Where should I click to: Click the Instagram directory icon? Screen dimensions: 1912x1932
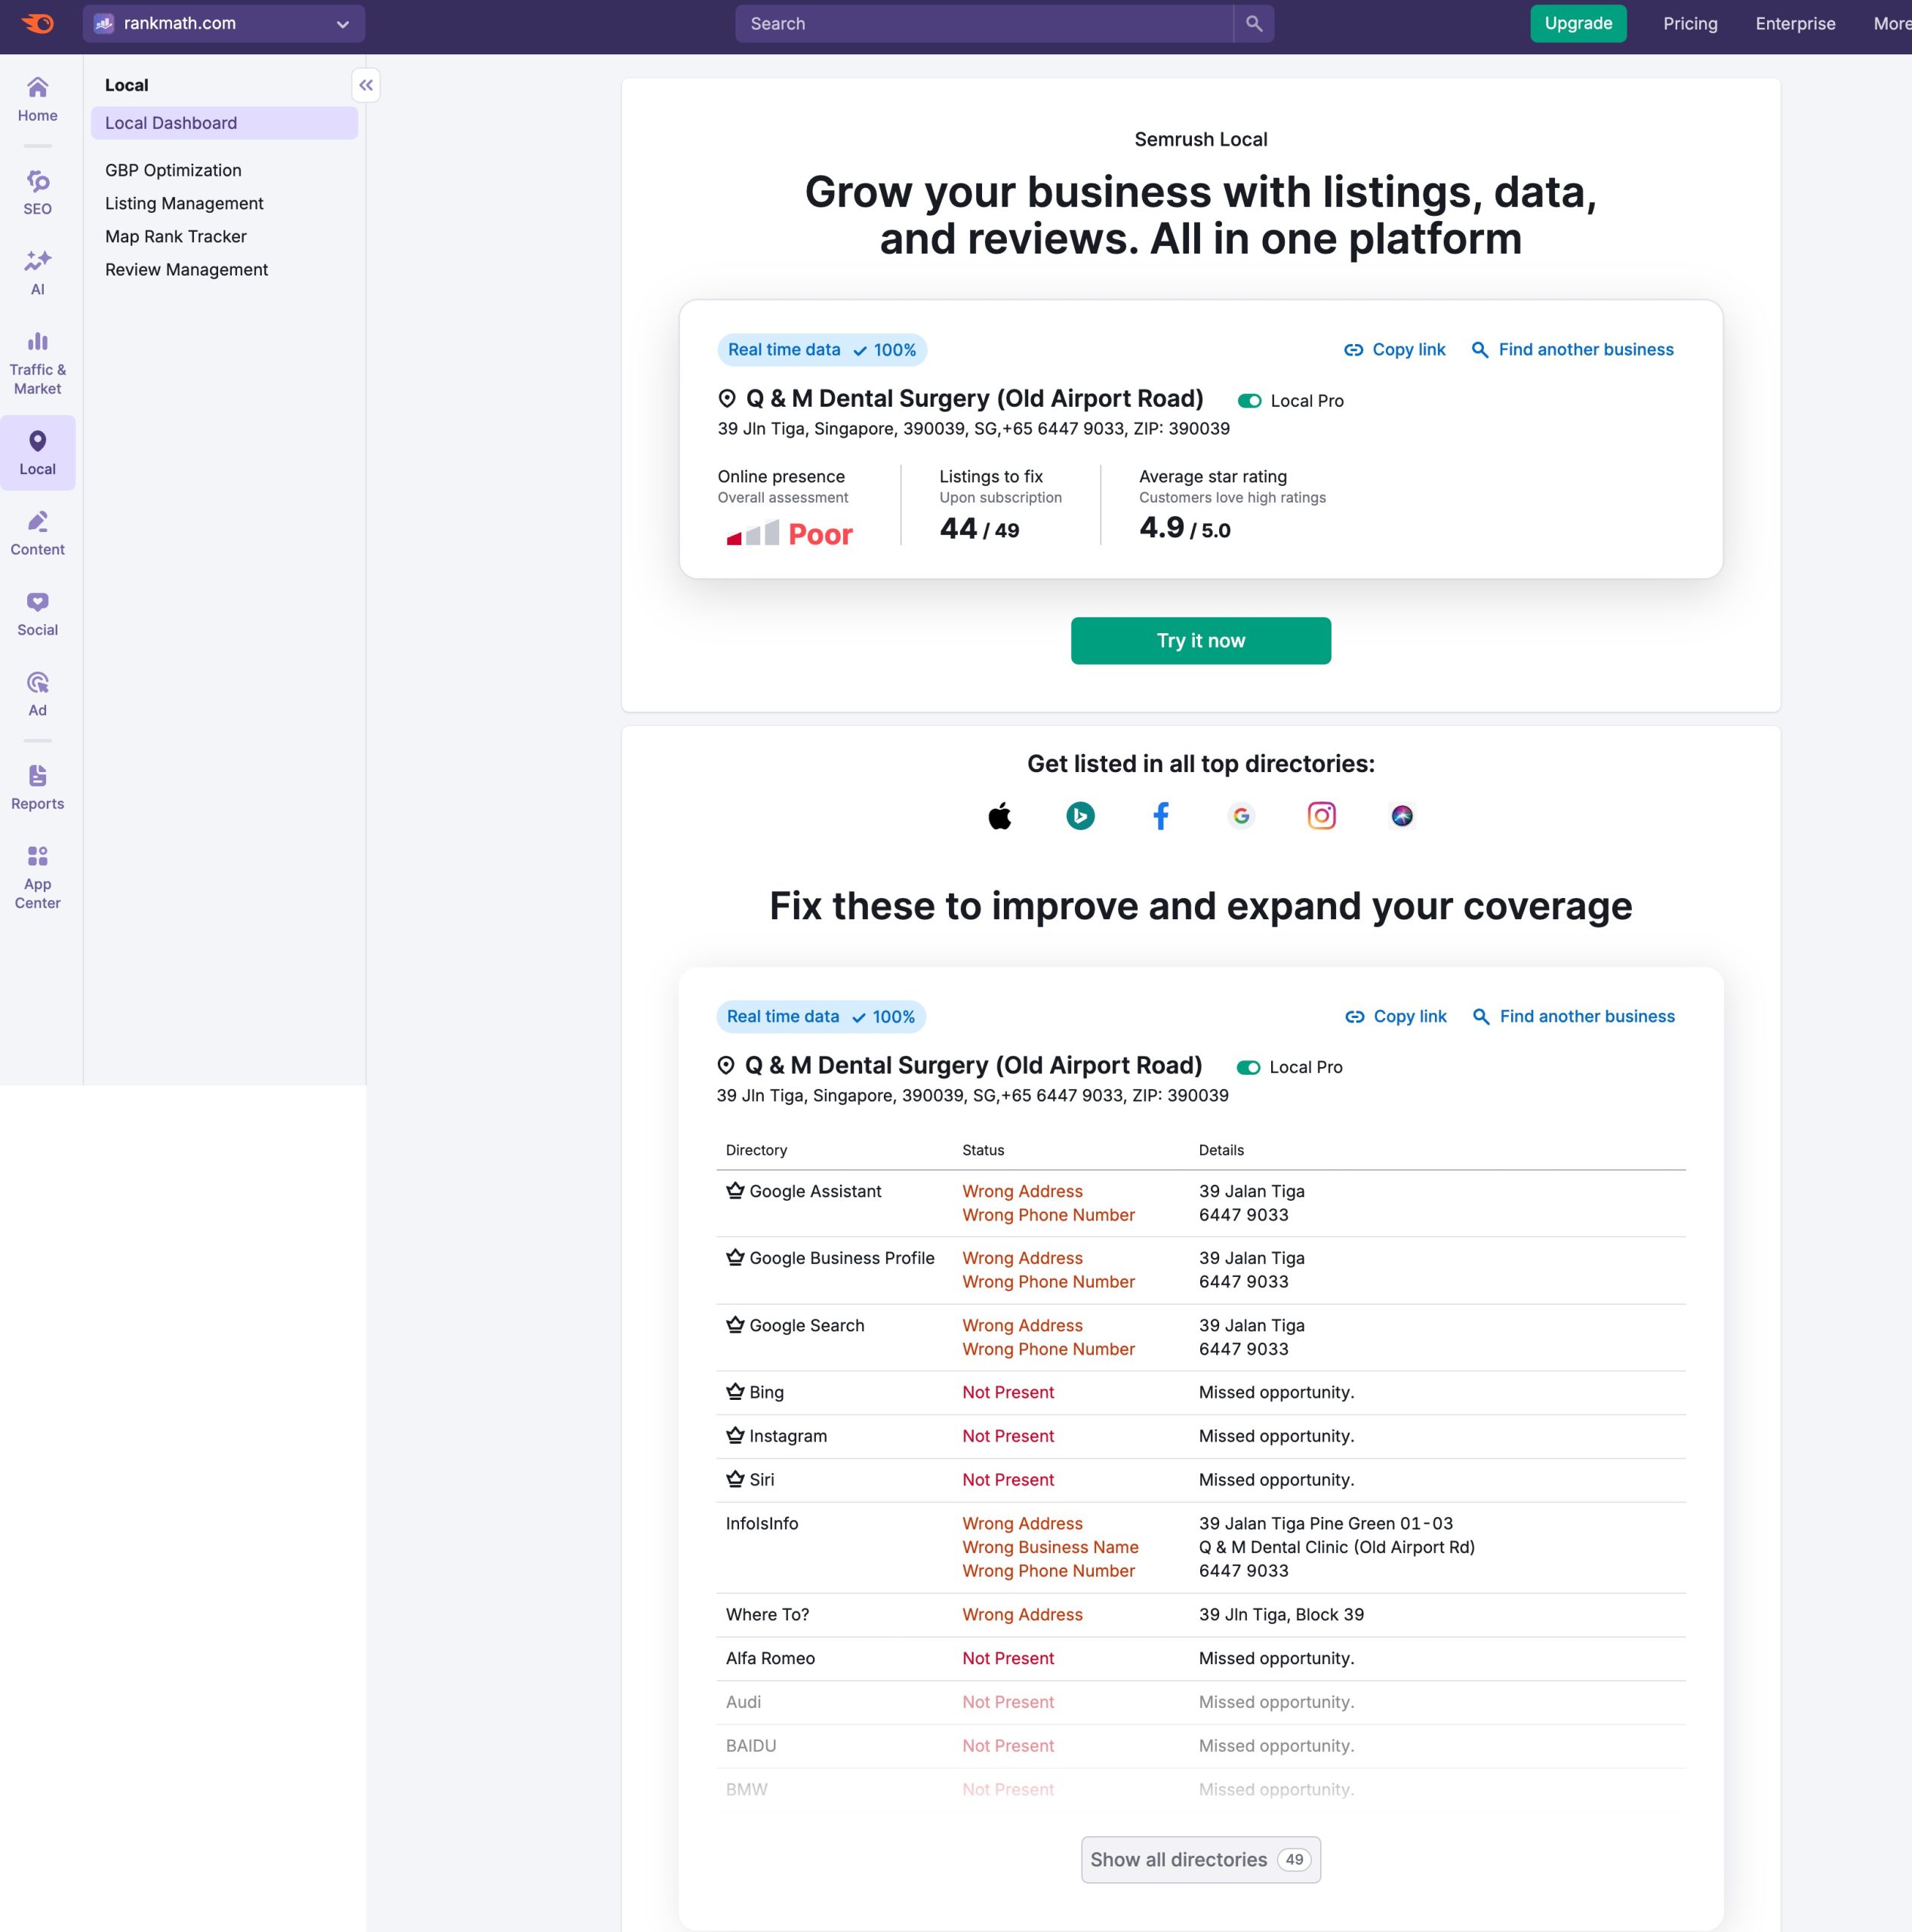(1321, 816)
